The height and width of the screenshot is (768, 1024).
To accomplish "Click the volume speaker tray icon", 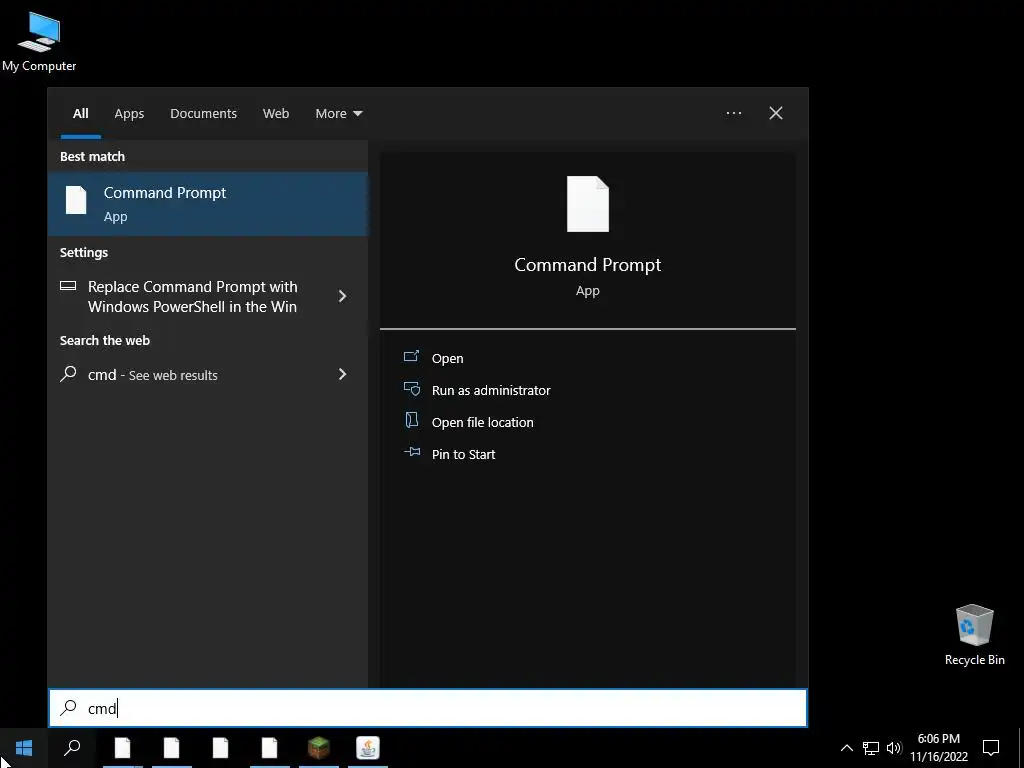I will coord(894,748).
